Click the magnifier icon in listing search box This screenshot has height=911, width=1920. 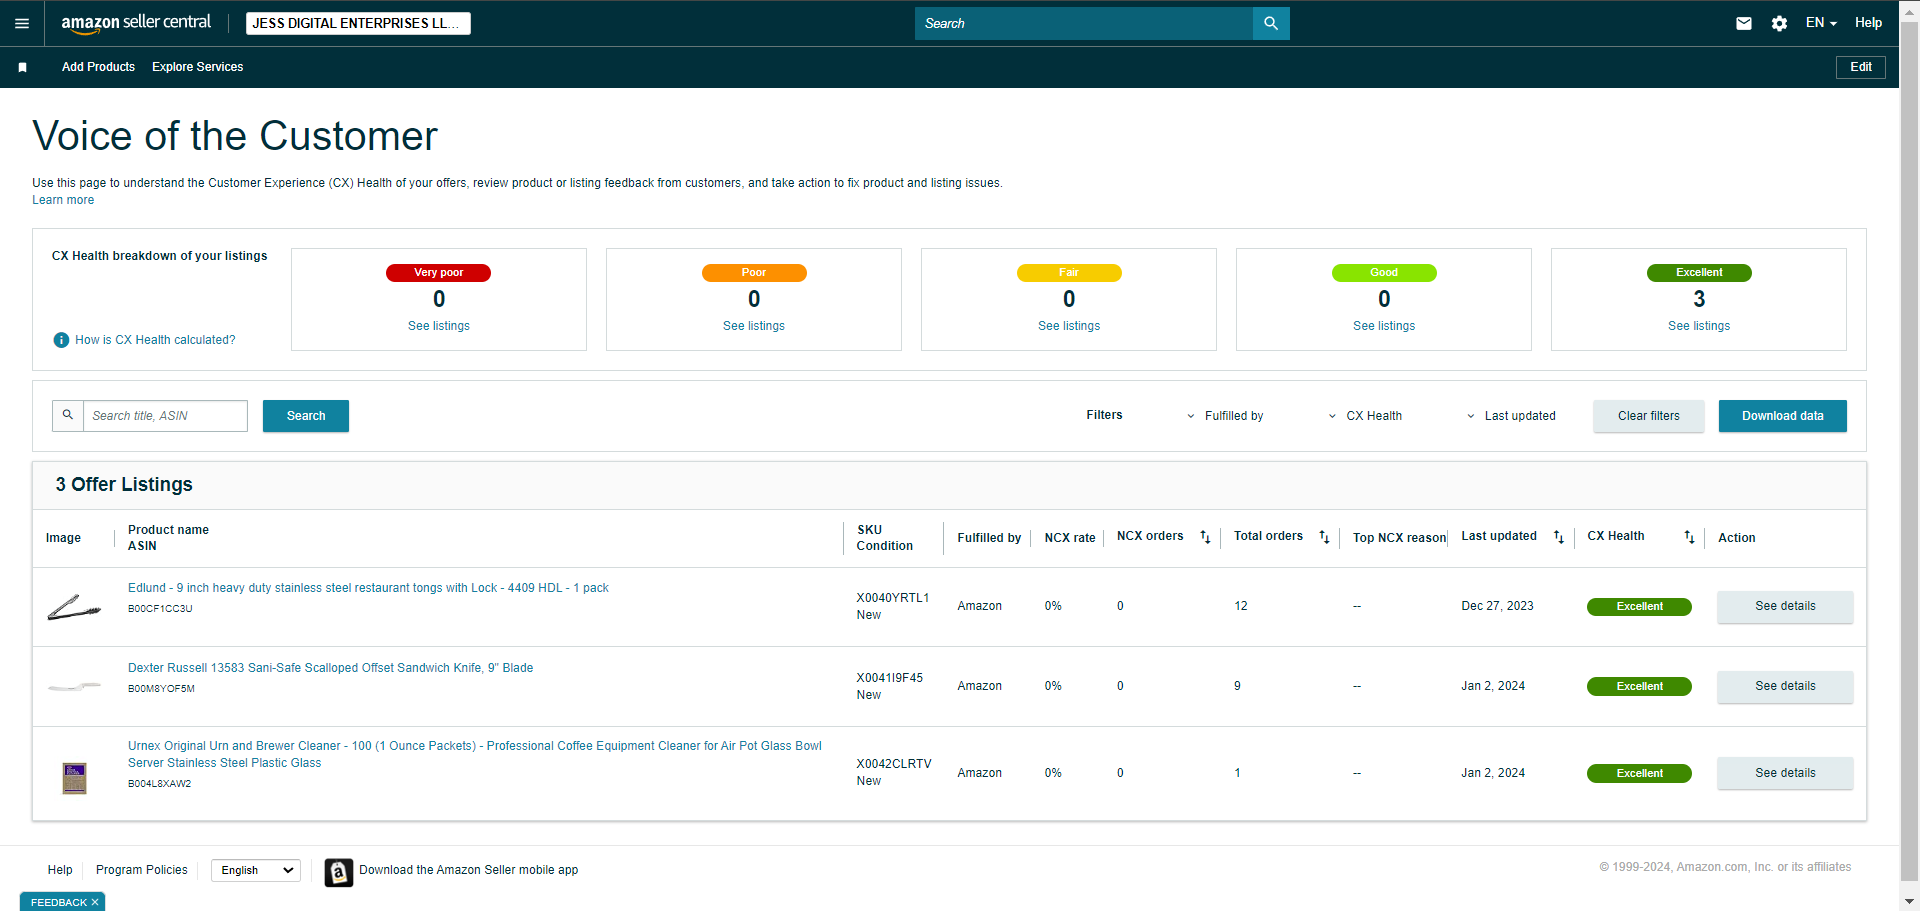coord(68,415)
